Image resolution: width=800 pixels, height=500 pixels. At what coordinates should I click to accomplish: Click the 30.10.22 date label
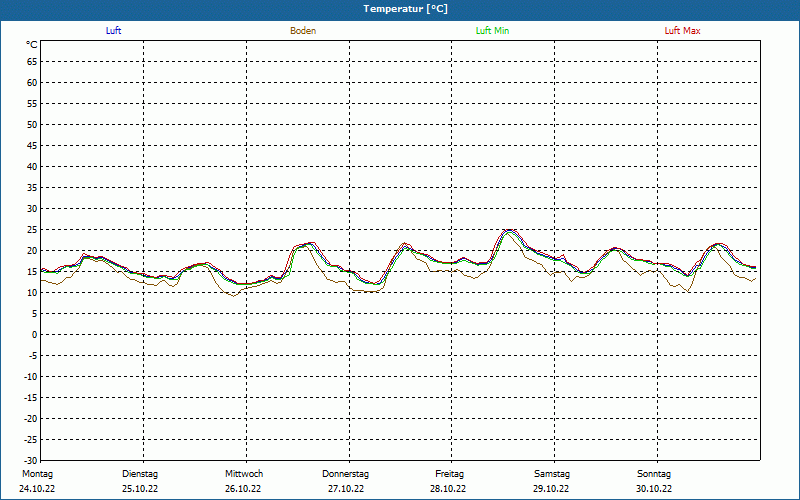tap(654, 489)
